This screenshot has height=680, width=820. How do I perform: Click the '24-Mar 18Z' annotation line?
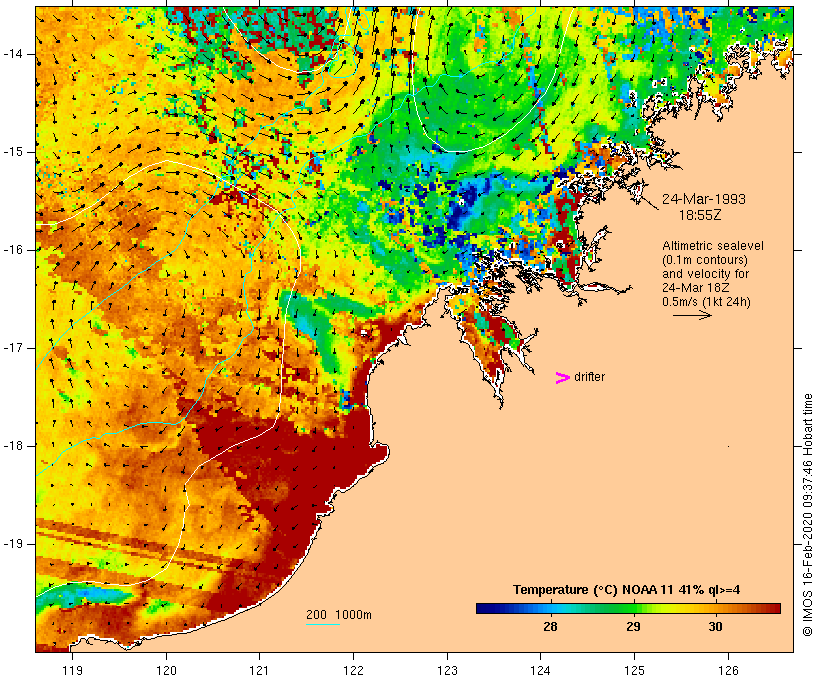tap(696, 288)
